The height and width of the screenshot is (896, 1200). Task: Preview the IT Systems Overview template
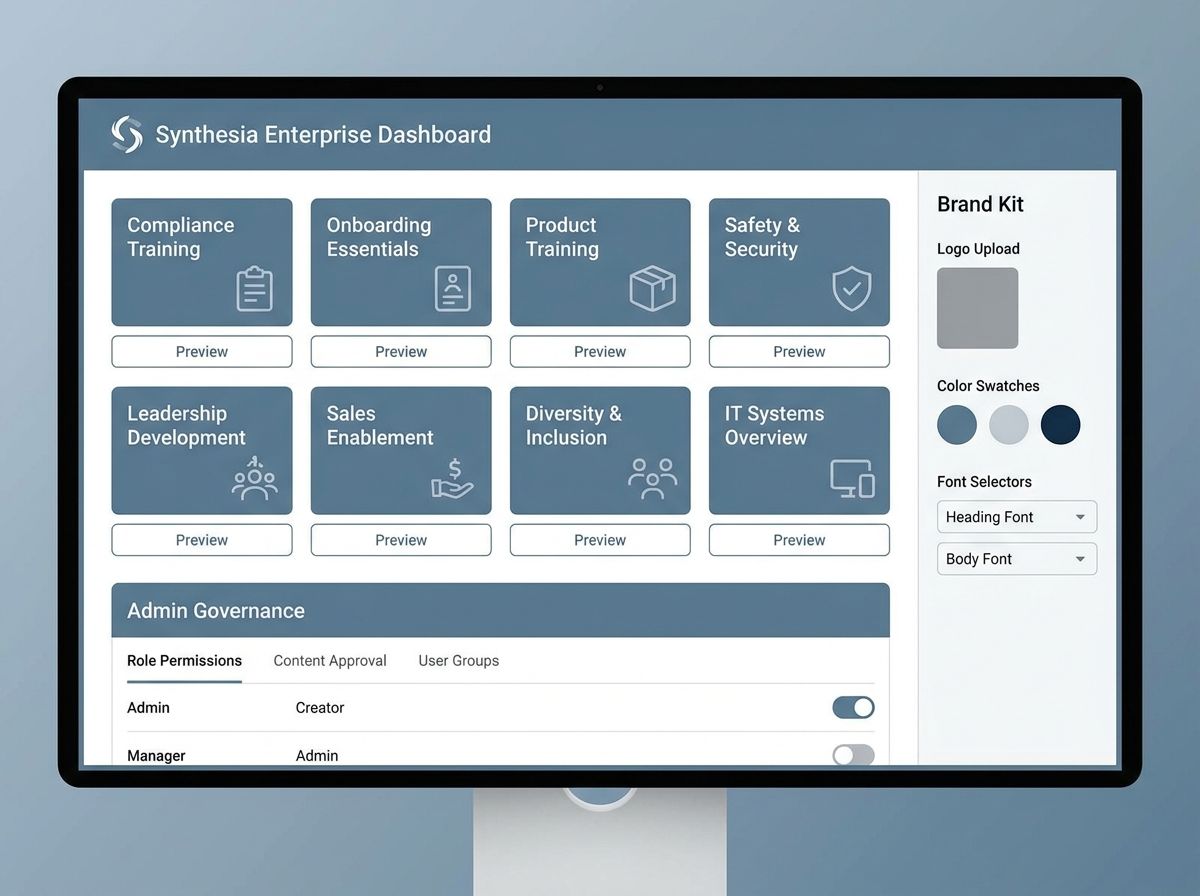click(x=799, y=540)
